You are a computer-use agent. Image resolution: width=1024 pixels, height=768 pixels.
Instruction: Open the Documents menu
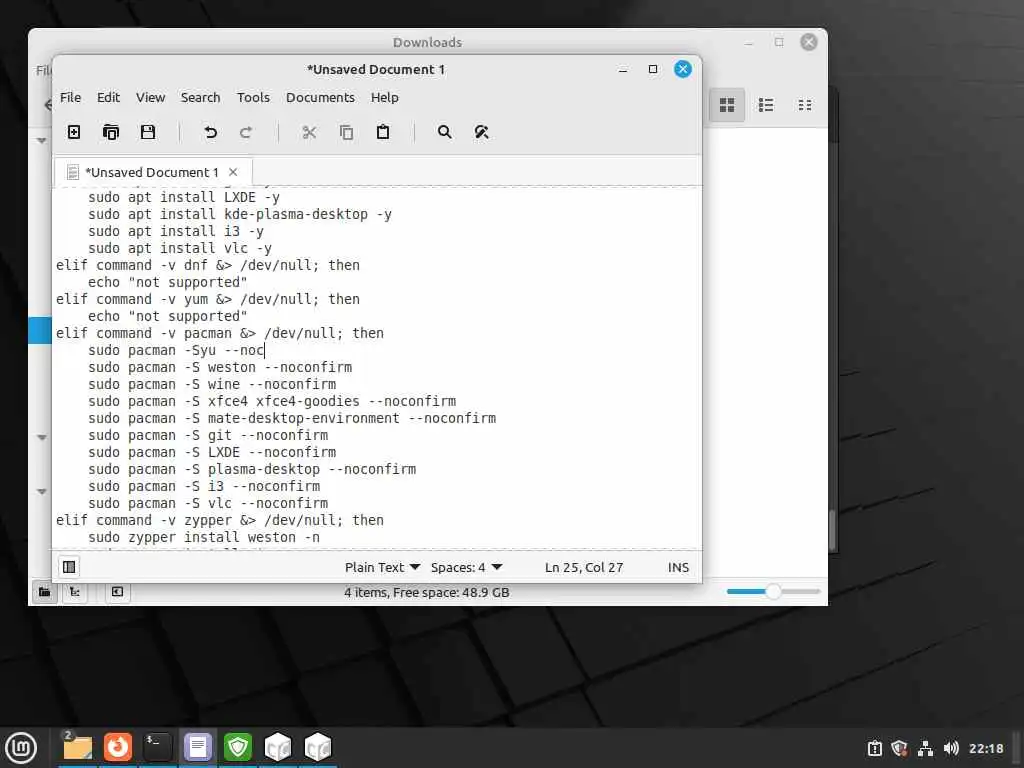click(x=320, y=97)
